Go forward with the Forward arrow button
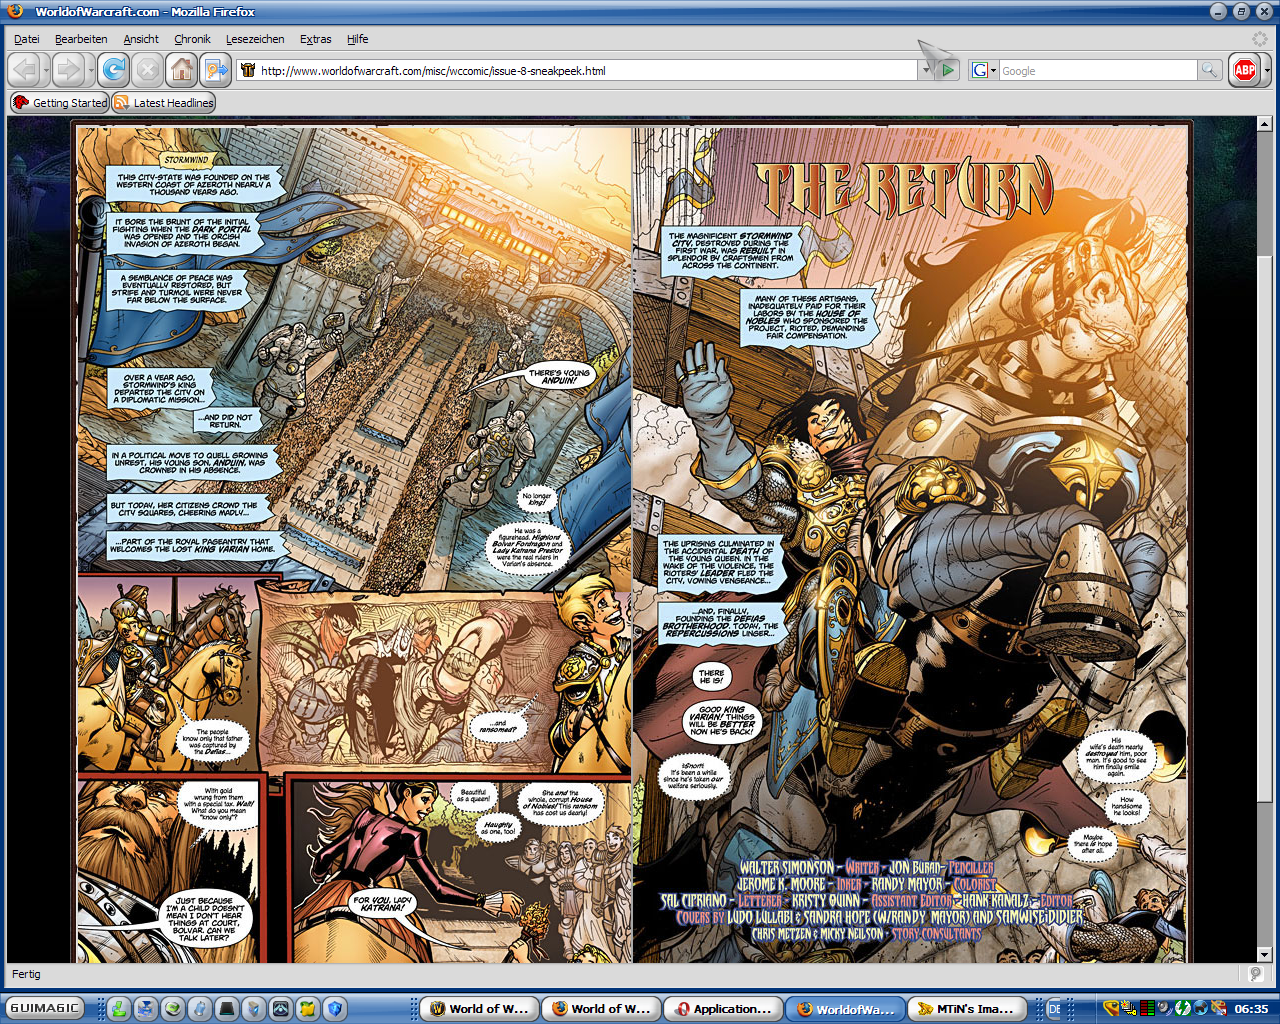This screenshot has width=1280, height=1024. (x=67, y=69)
